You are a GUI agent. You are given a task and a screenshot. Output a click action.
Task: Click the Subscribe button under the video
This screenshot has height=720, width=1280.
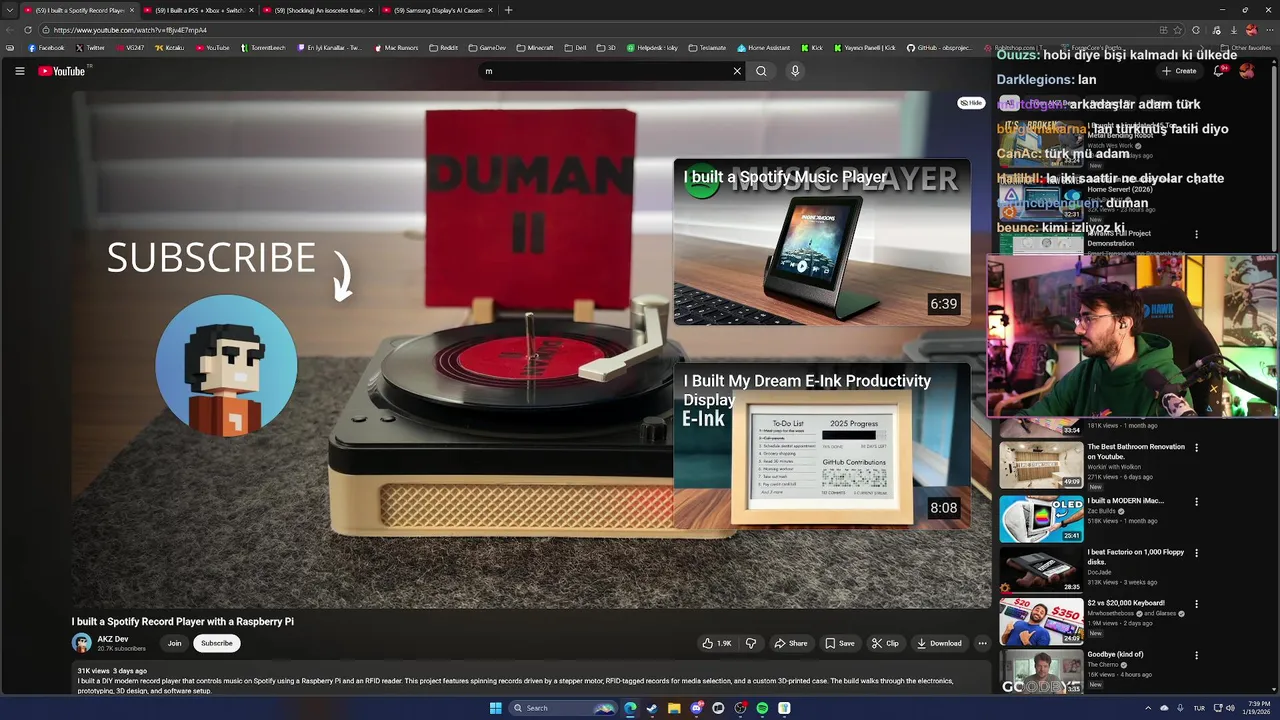coord(216,643)
